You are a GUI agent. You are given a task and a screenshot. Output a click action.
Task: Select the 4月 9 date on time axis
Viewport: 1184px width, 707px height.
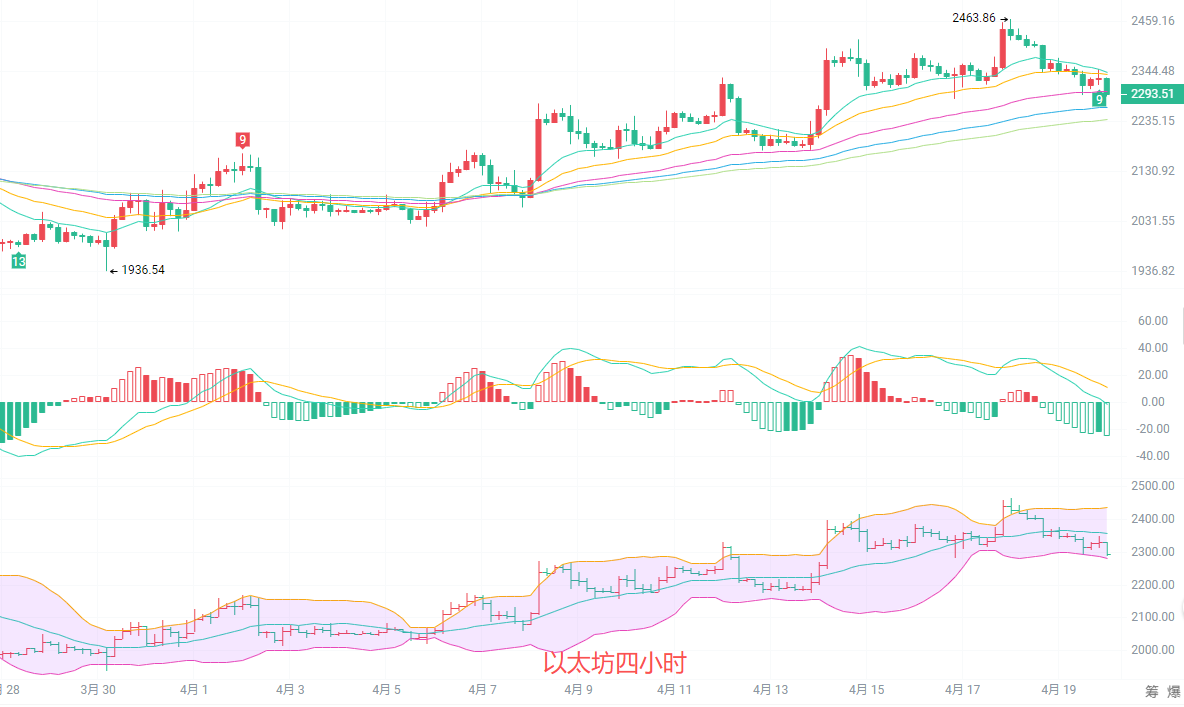pyautogui.click(x=578, y=690)
